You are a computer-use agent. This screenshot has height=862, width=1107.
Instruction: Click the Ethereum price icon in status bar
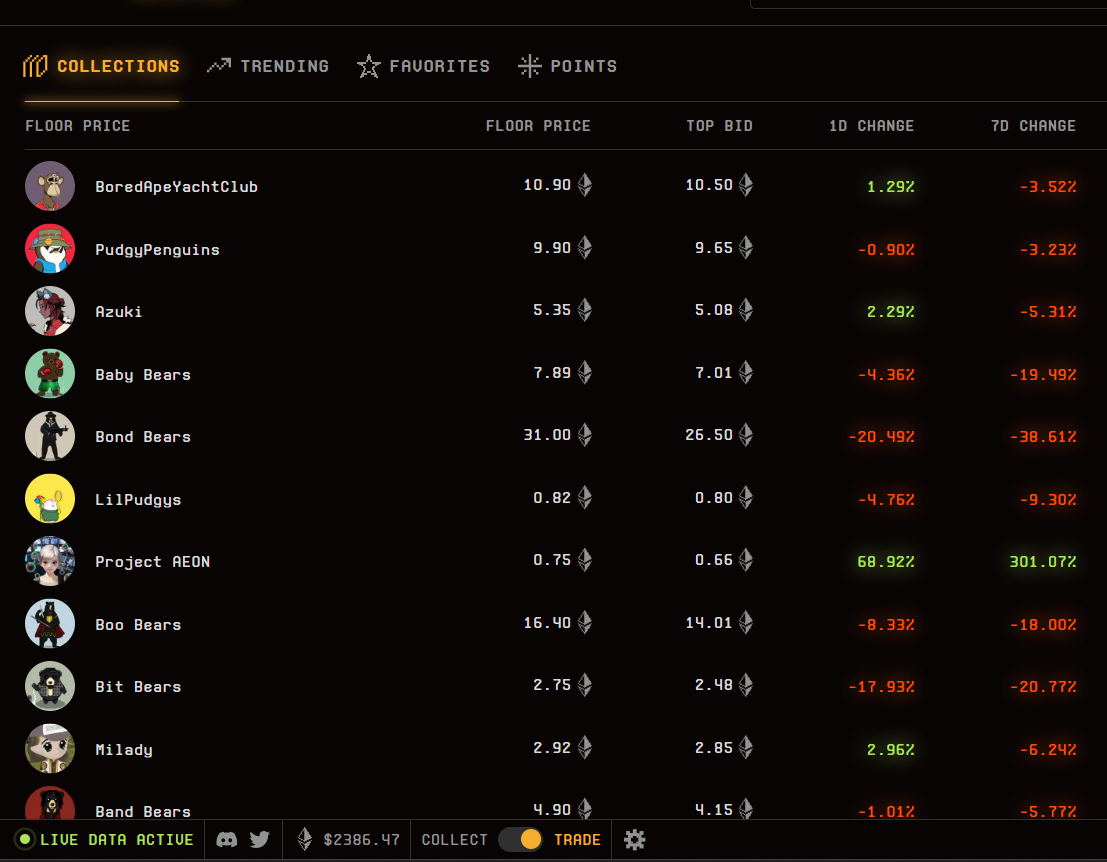(304, 839)
